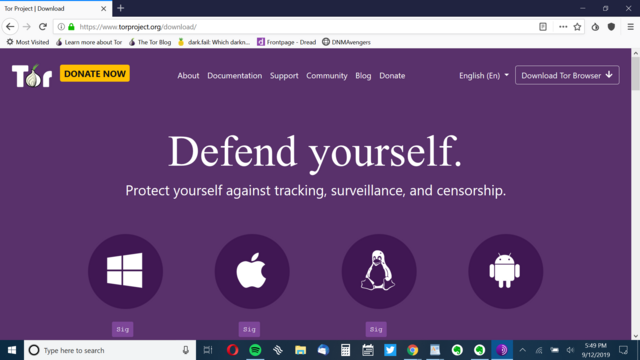This screenshot has height=360, width=640.
Task: Open the Documentation menu item
Action: coord(235,76)
